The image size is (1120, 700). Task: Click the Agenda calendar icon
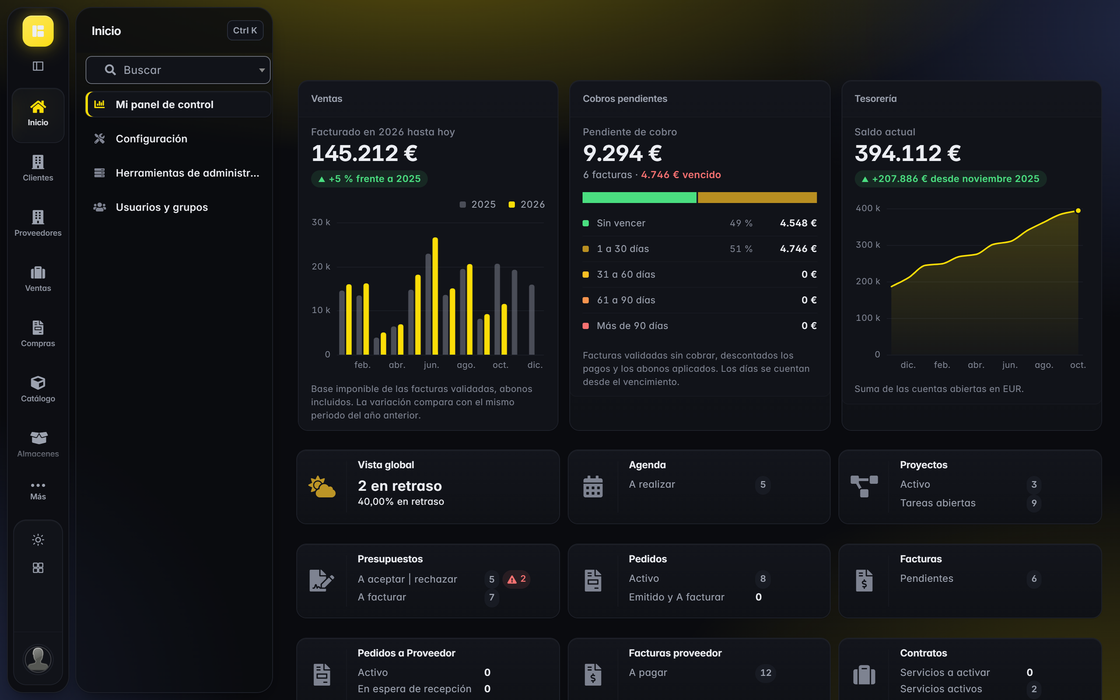[593, 486]
